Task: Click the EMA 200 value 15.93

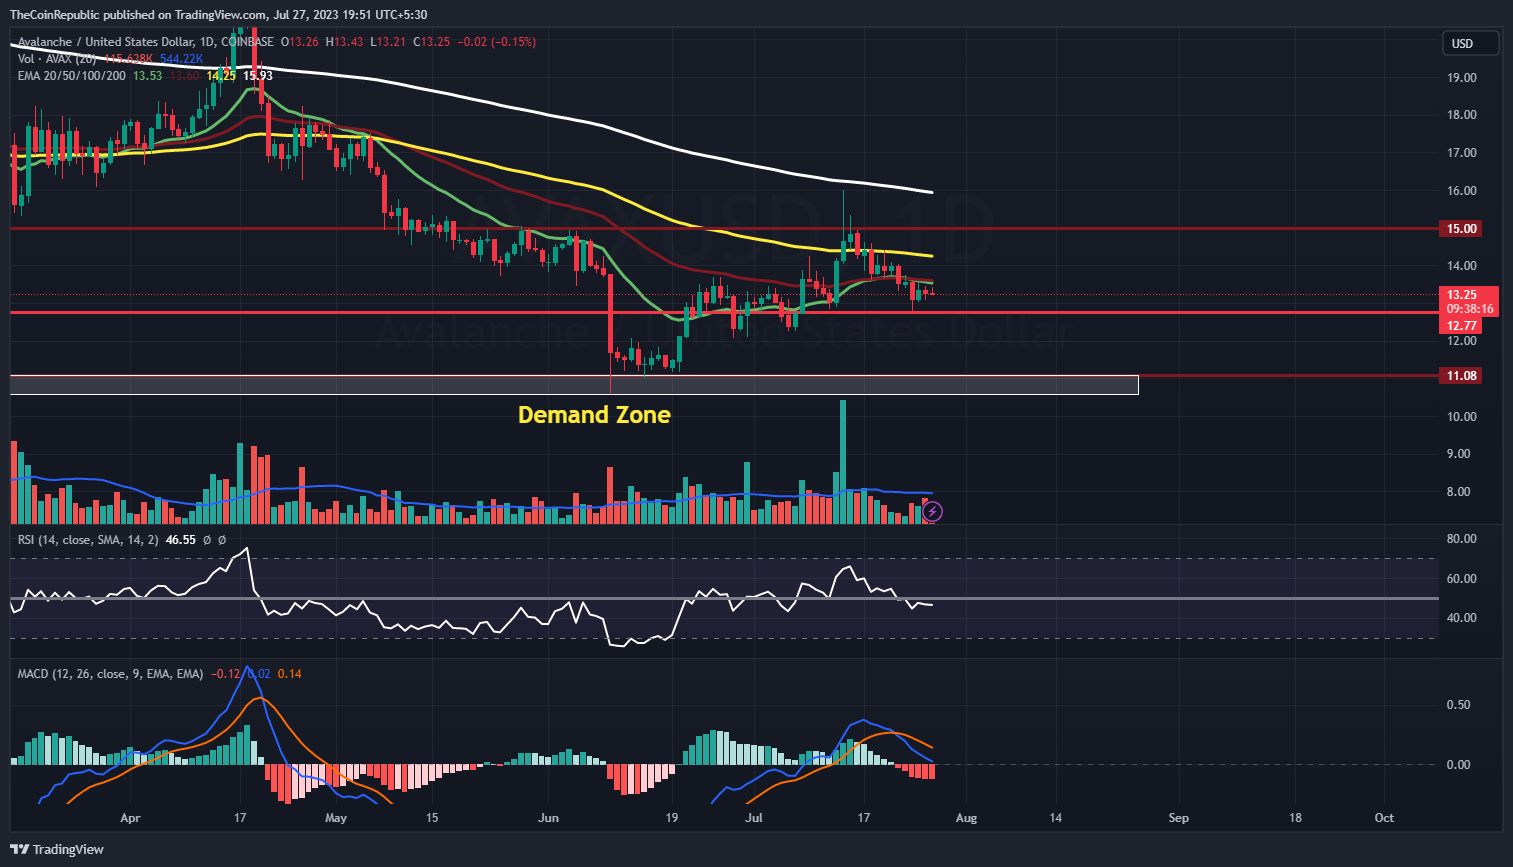Action: [258, 76]
